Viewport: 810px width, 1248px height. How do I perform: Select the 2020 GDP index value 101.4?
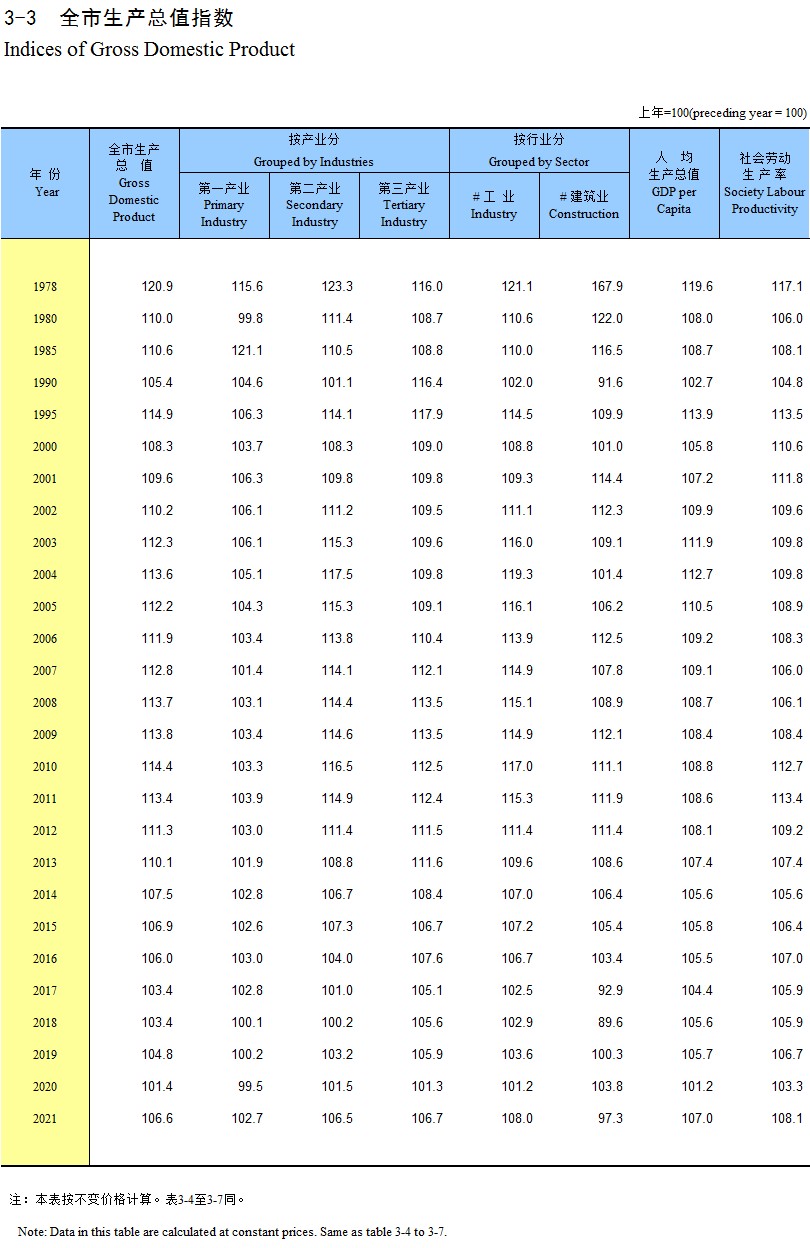(157, 1087)
